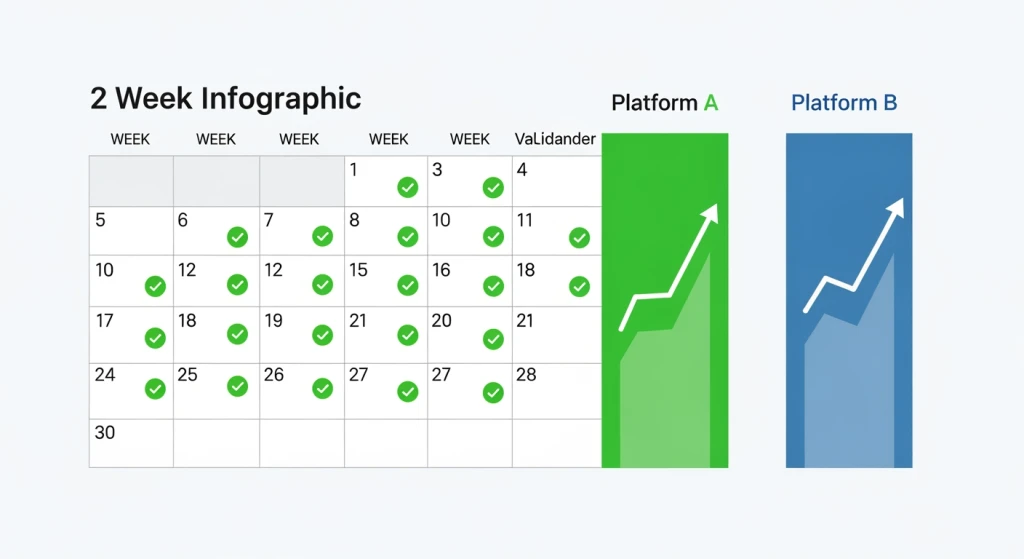Click the Platform B heading

[844, 103]
